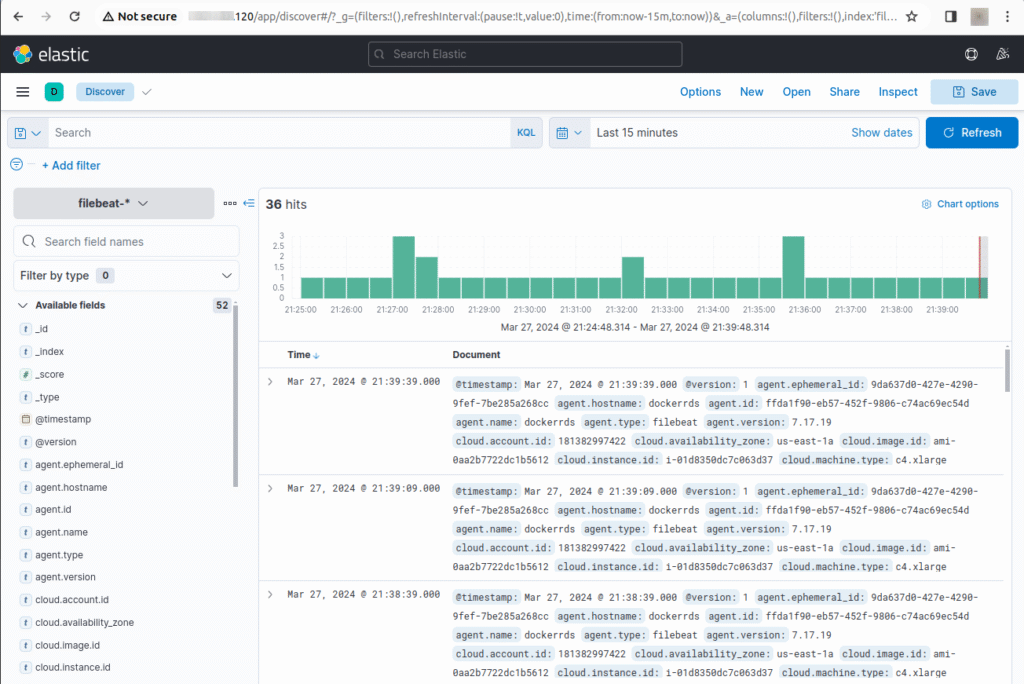Open the chevron beside Discover breadcrumb
Viewport: 1024px width, 684px height.
(x=147, y=92)
